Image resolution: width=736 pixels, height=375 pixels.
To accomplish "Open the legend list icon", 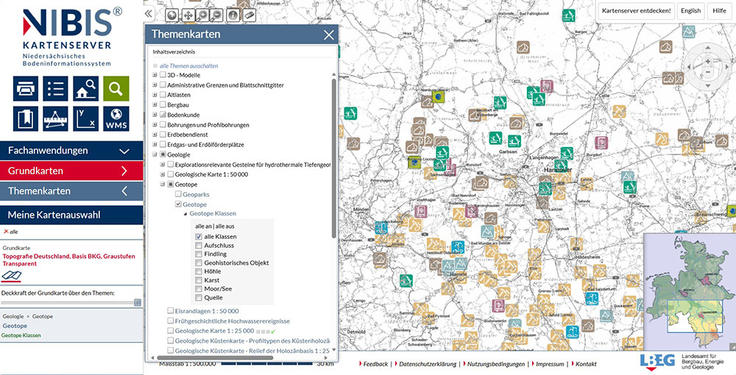I will tap(55, 88).
